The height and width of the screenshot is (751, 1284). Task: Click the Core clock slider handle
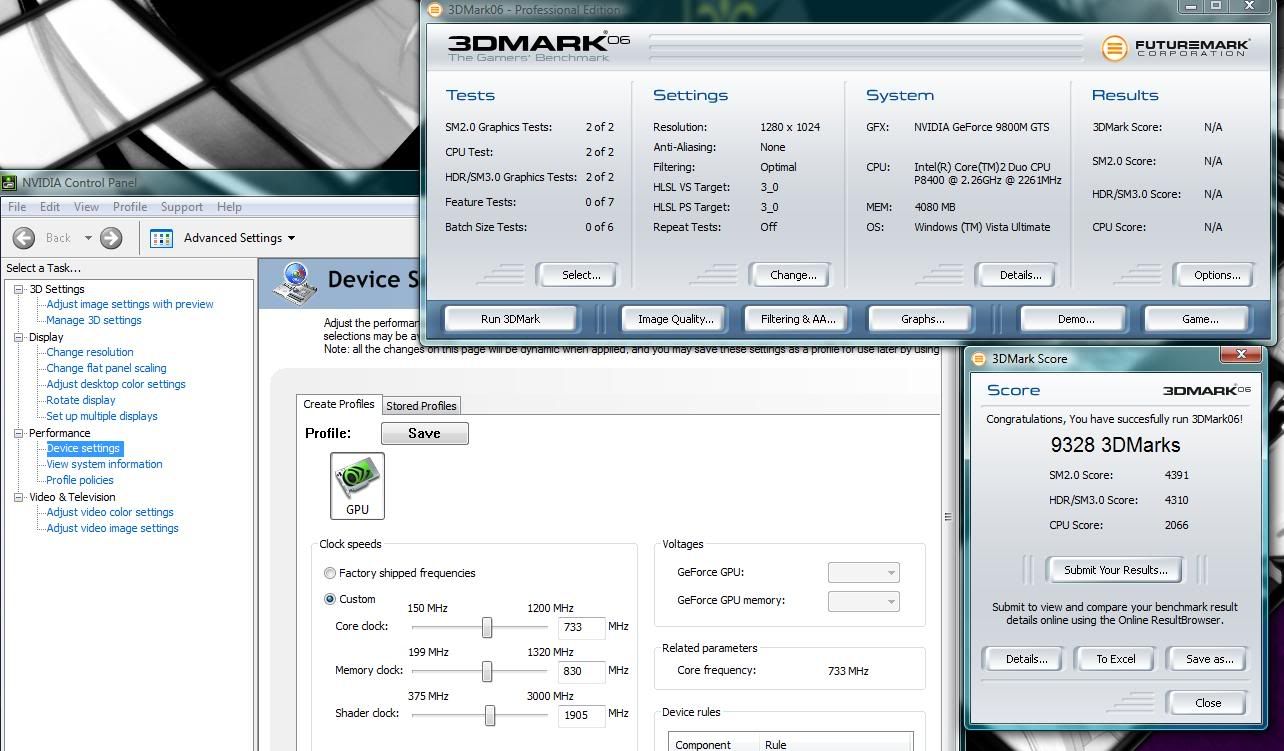click(x=487, y=627)
